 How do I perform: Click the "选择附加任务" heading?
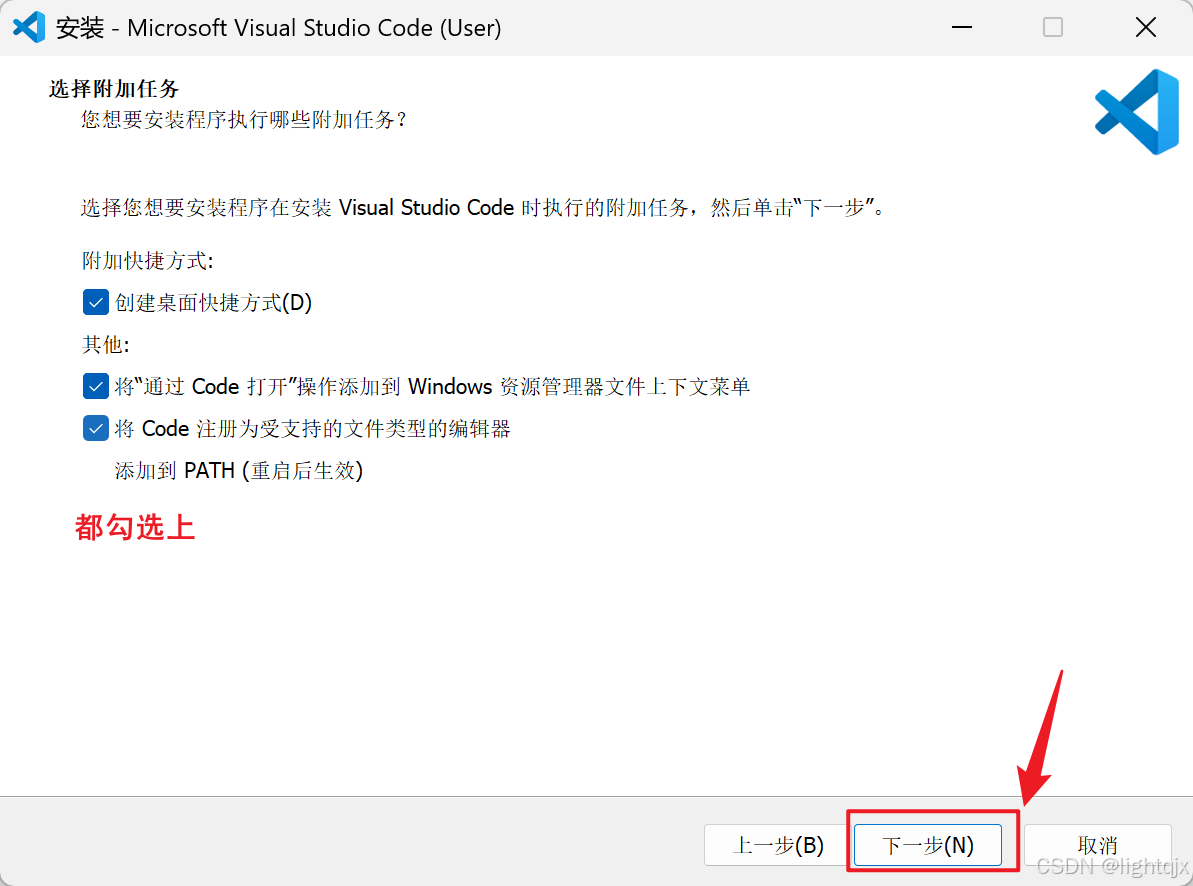pos(114,88)
